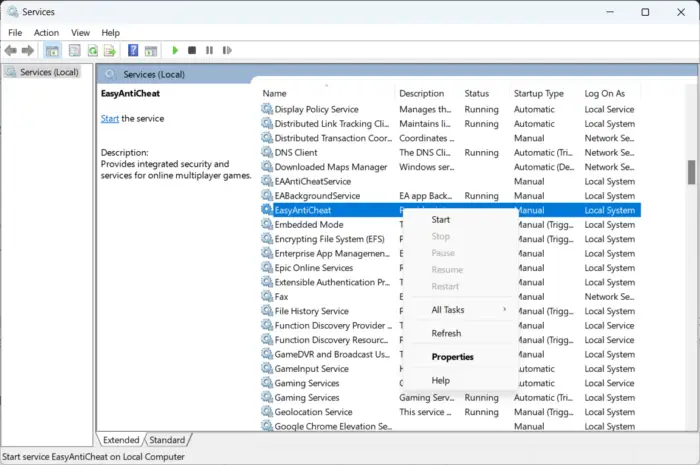Sort by the Startup Type column header
Image resolution: width=700 pixels, height=465 pixels.
pyautogui.click(x=545, y=93)
